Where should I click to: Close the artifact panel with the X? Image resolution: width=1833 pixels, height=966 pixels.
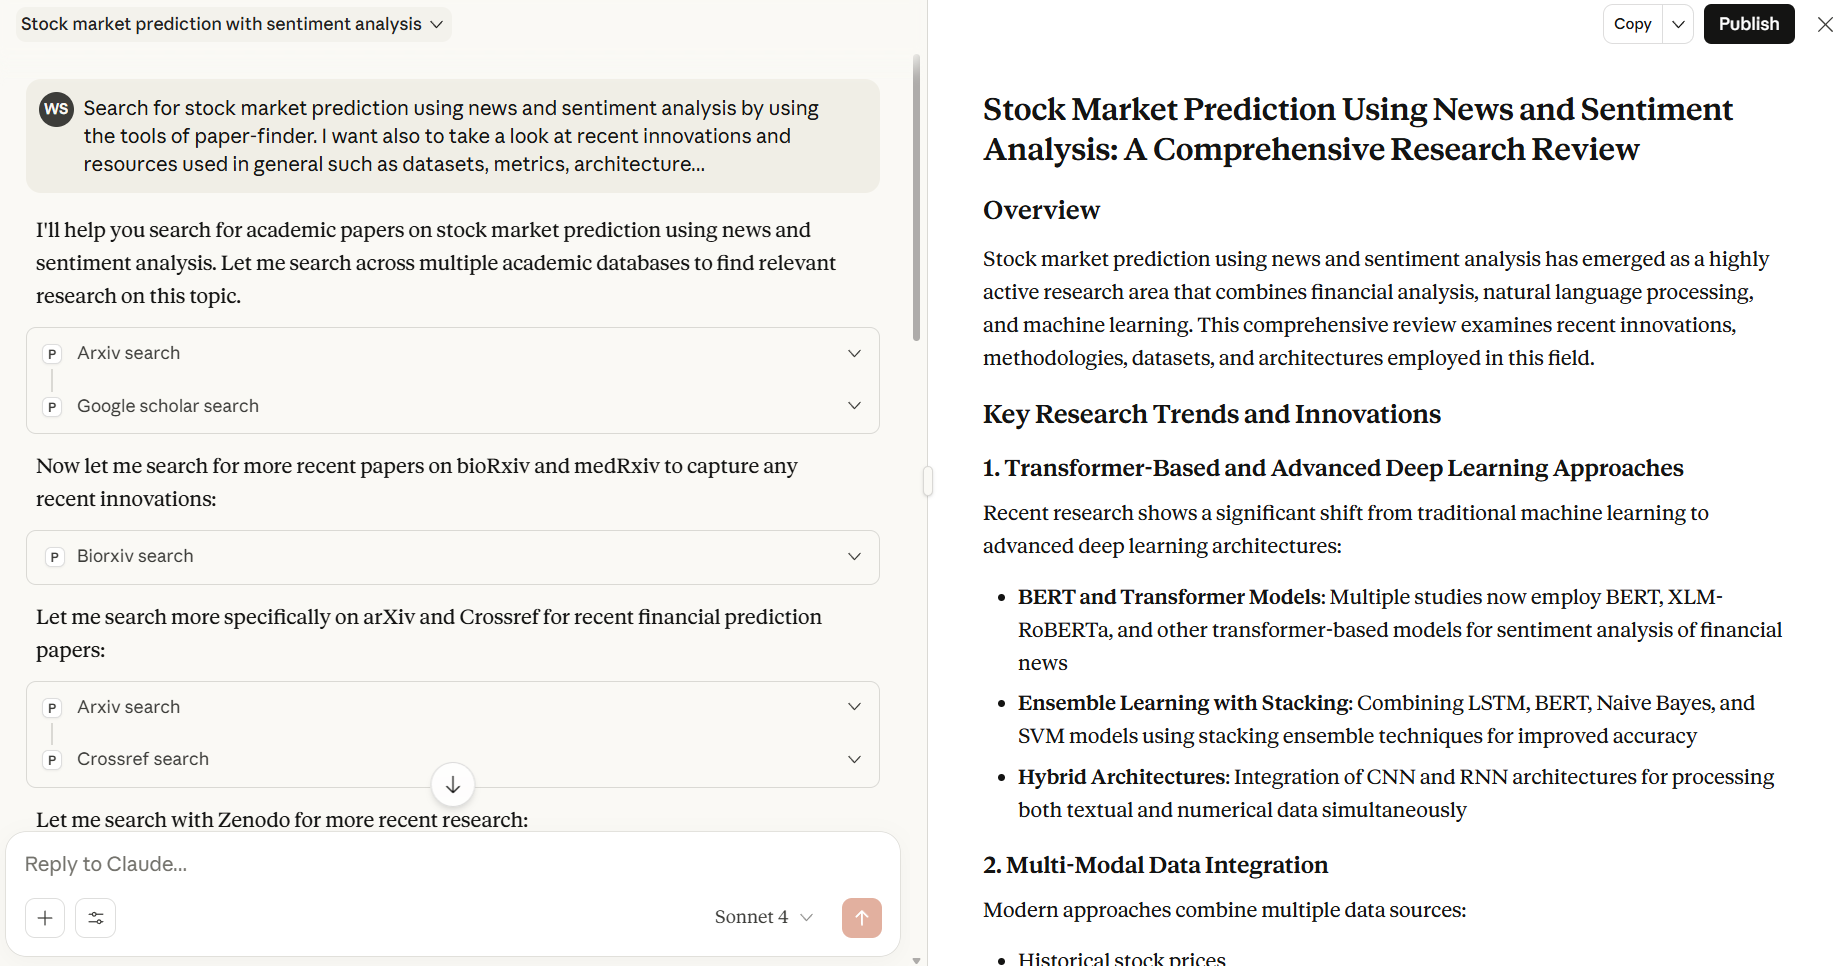coord(1824,24)
